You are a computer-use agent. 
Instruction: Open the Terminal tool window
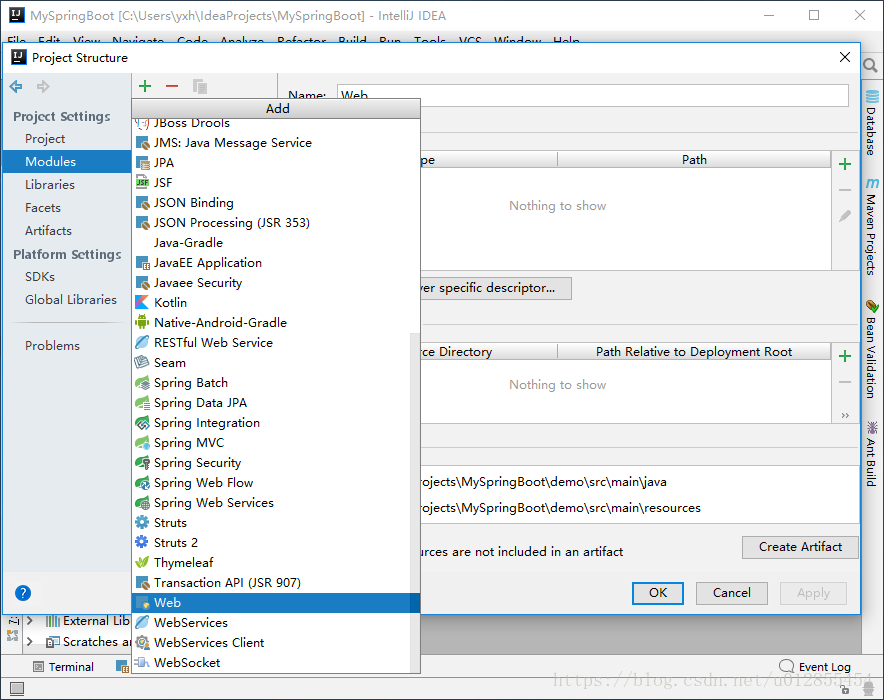pyautogui.click(x=64, y=667)
